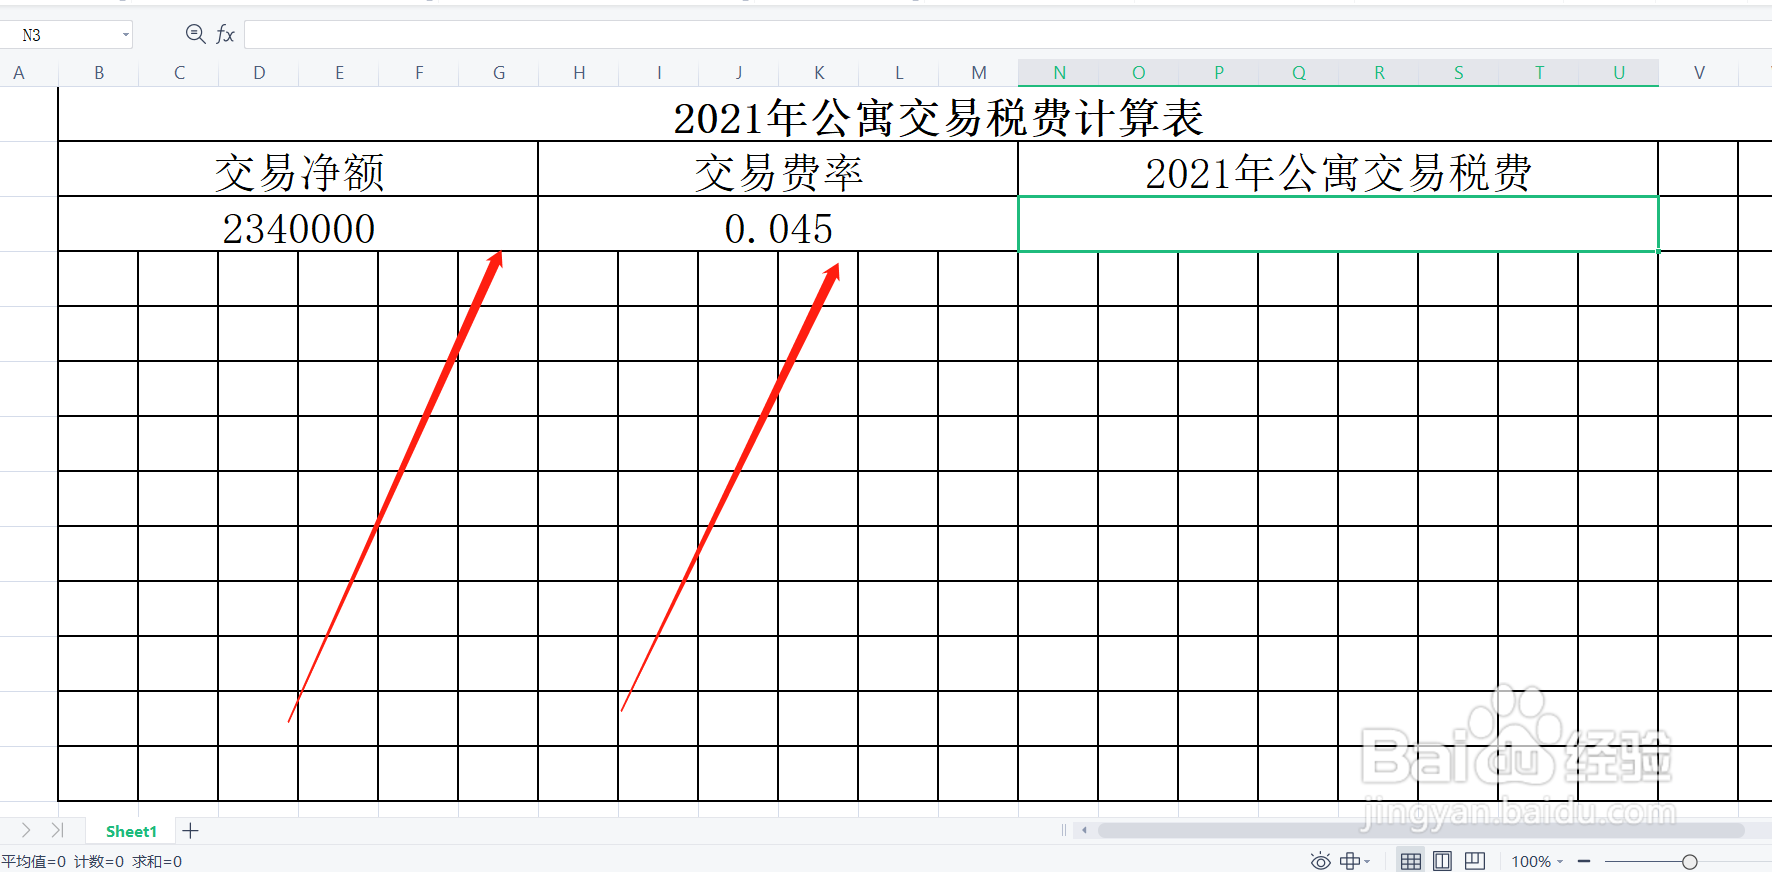Open the reading mode crosshair icon
This screenshot has height=872, width=1772.
pyautogui.click(x=1350, y=861)
